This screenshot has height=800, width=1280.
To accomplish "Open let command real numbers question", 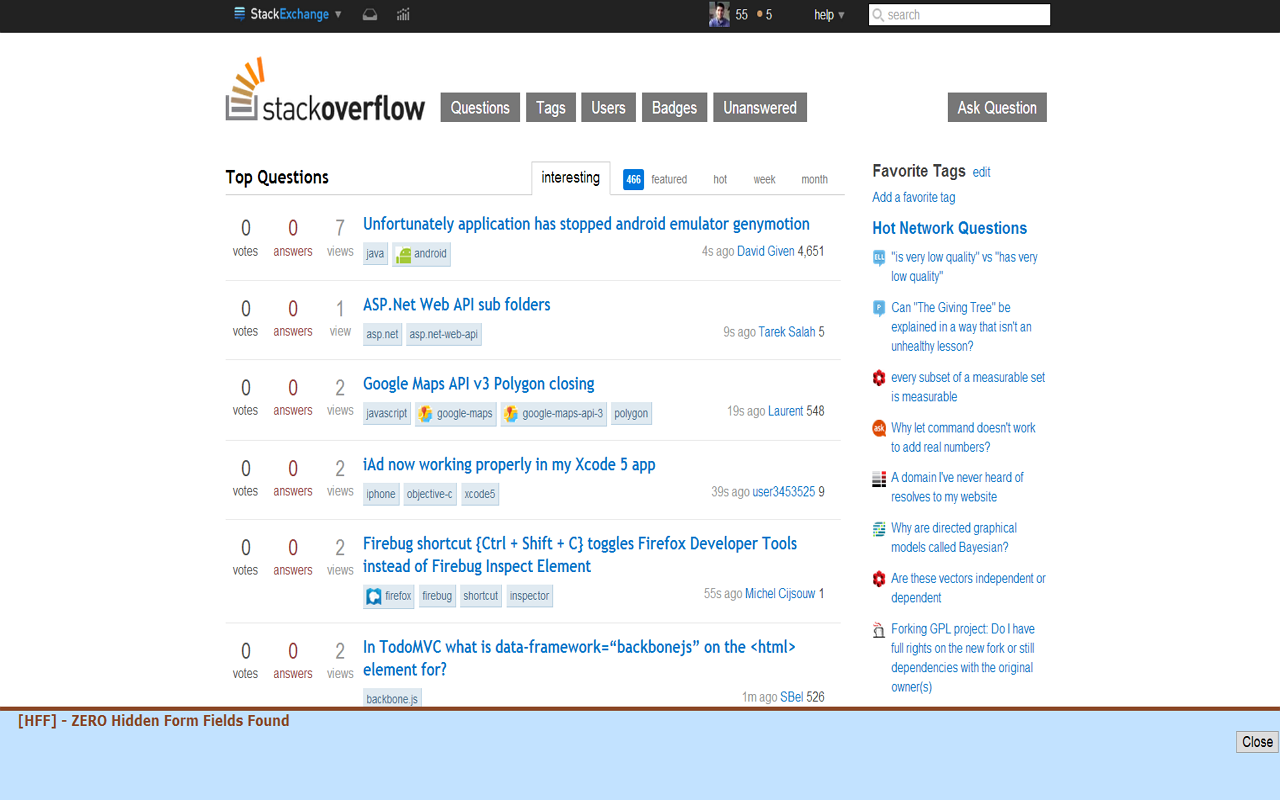I will [x=964, y=437].
